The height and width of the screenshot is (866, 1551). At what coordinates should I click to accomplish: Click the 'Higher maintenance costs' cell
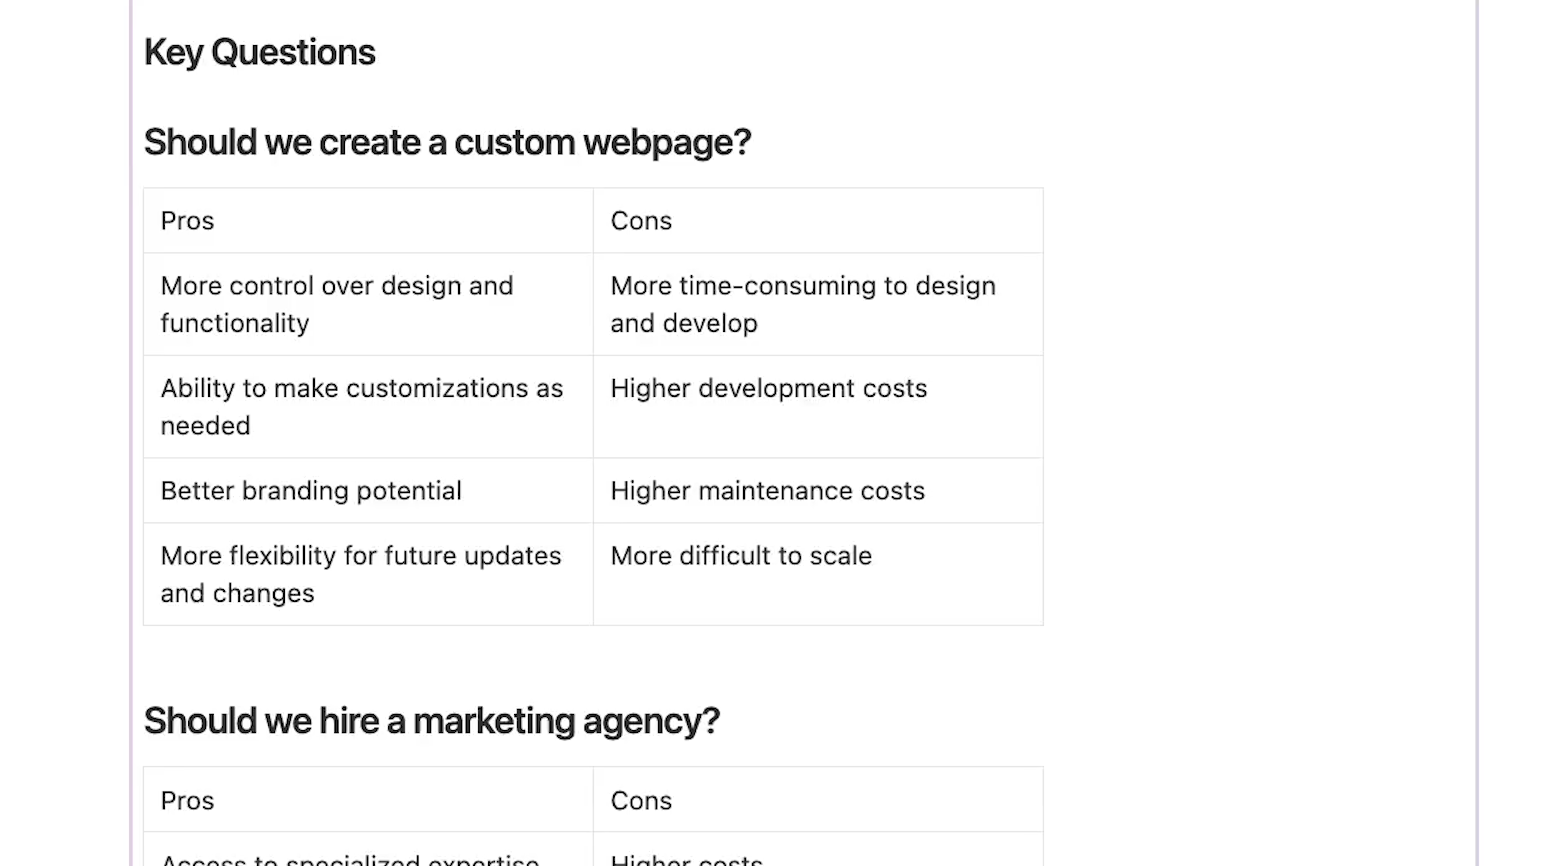818,491
